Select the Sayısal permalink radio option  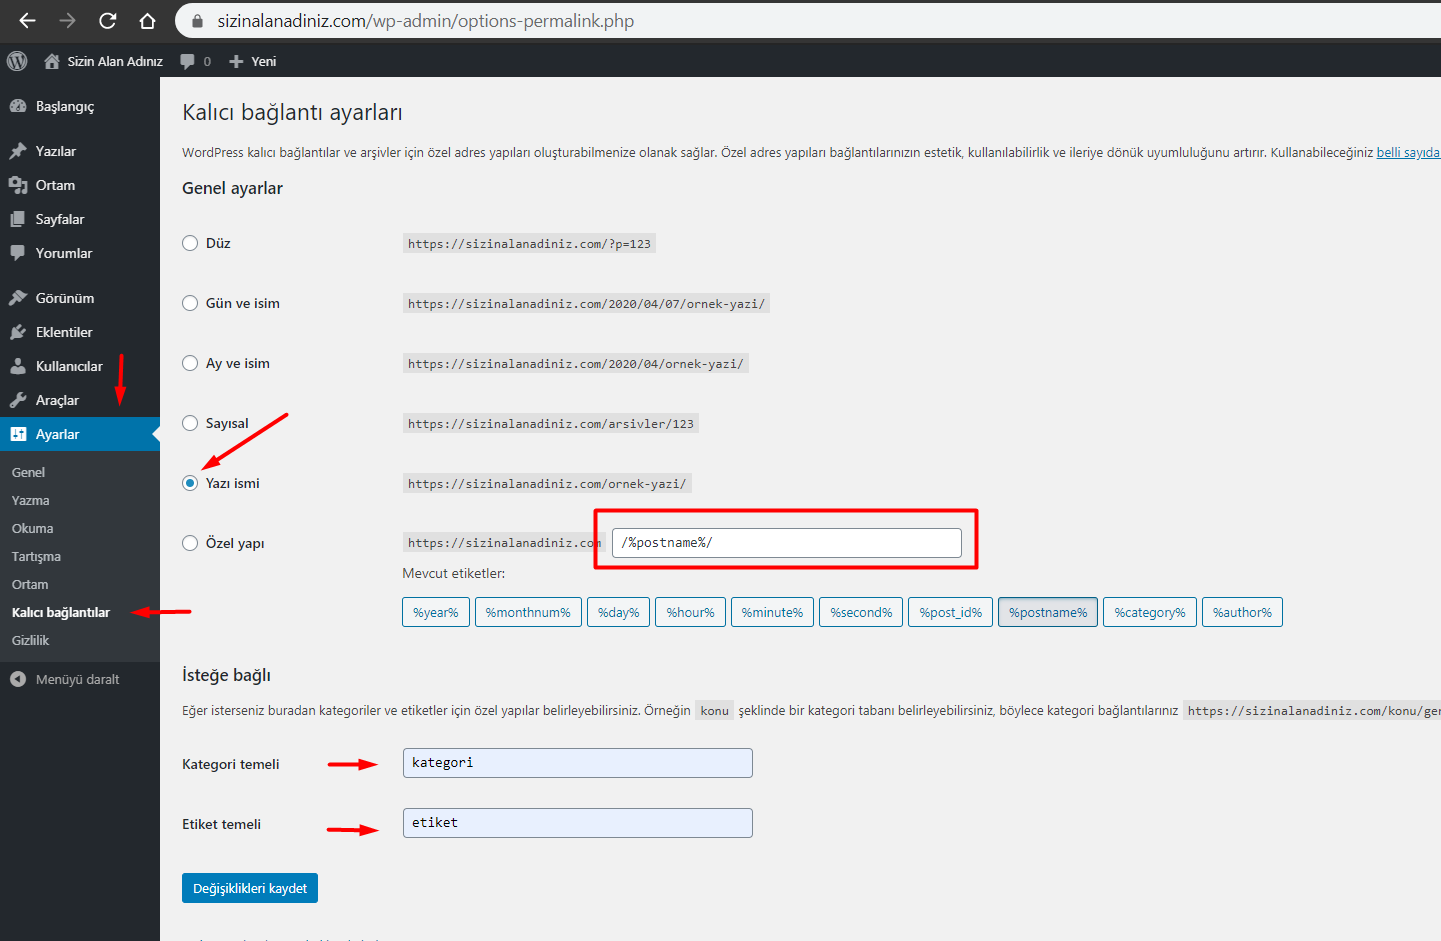(x=190, y=423)
